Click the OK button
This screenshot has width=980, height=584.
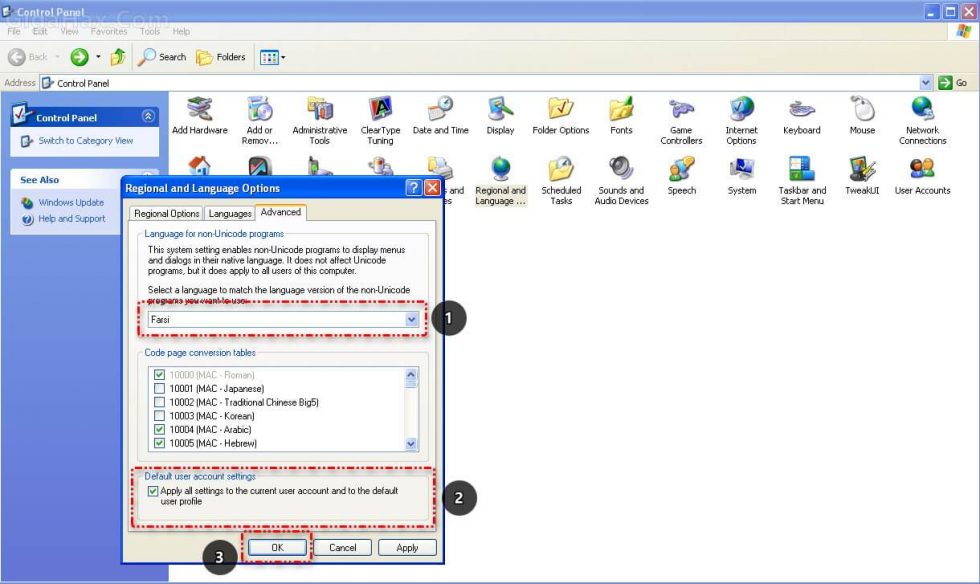point(277,547)
